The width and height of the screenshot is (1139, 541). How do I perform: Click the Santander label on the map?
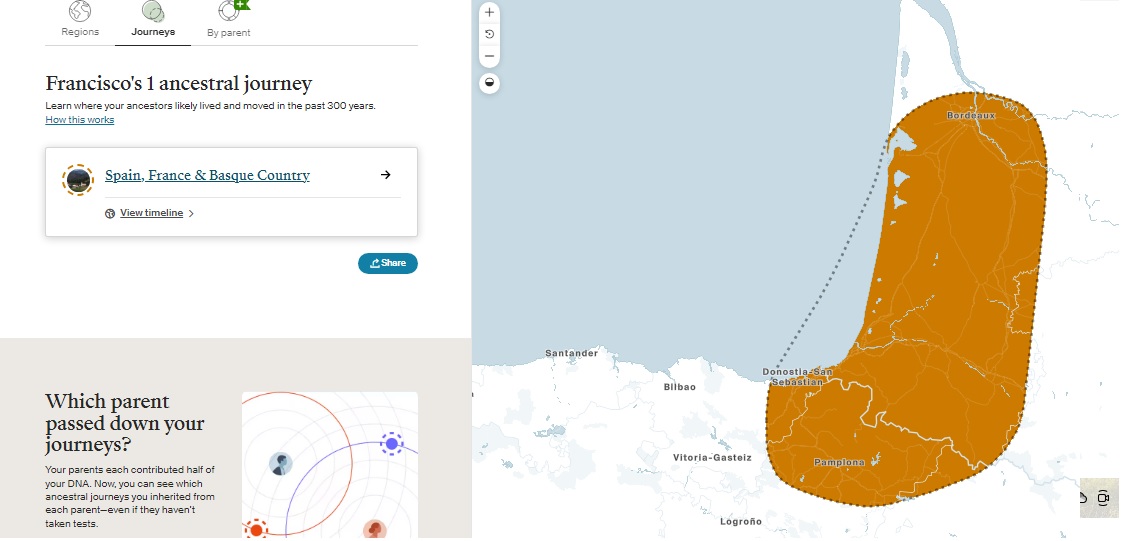pyautogui.click(x=572, y=354)
